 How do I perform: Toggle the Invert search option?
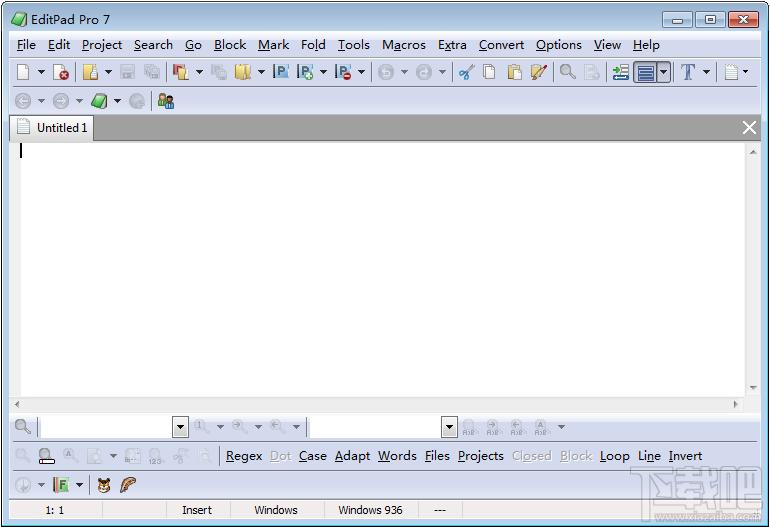[685, 456]
